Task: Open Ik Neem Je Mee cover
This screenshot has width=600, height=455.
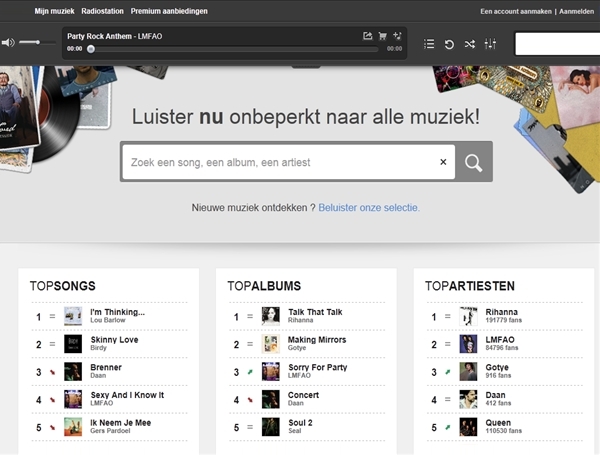Action: [73, 427]
